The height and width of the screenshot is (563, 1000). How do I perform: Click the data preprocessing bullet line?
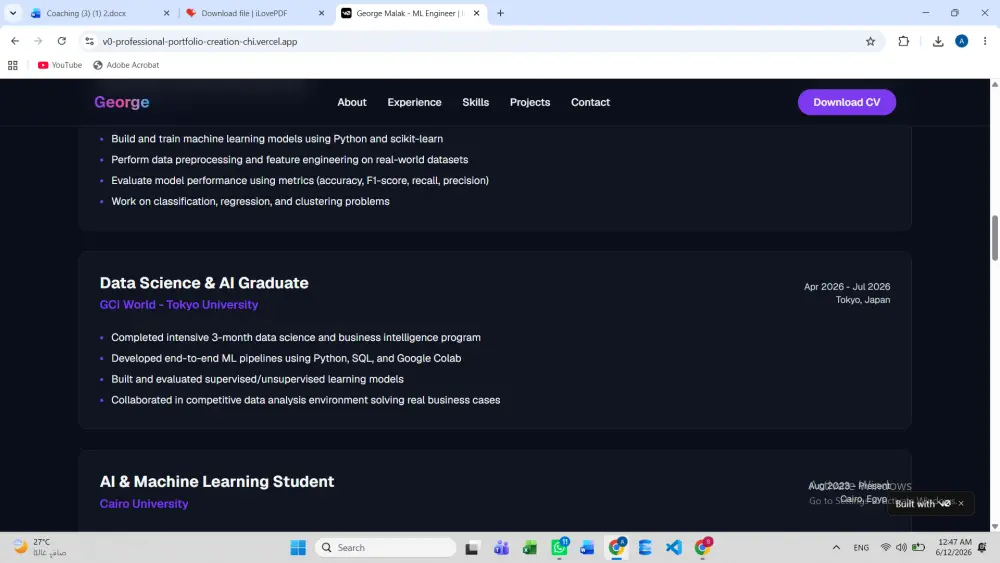coord(290,159)
